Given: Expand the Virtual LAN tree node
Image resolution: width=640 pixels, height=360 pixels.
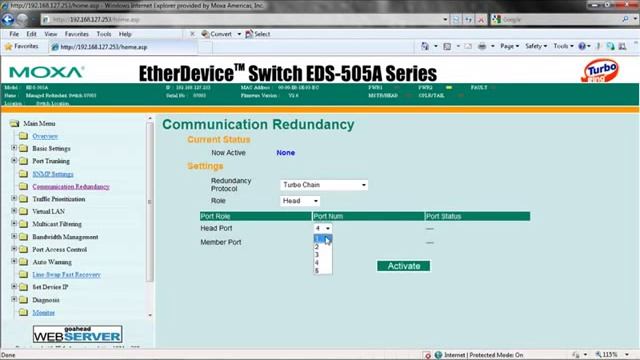Looking at the screenshot, I should point(14,211).
